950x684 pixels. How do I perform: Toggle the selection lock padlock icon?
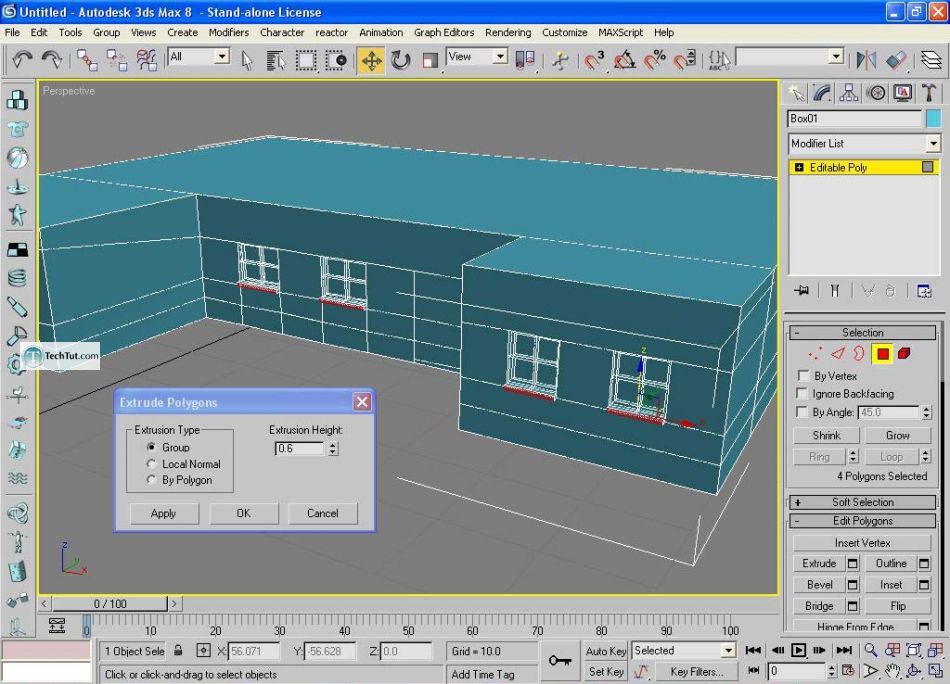click(178, 651)
